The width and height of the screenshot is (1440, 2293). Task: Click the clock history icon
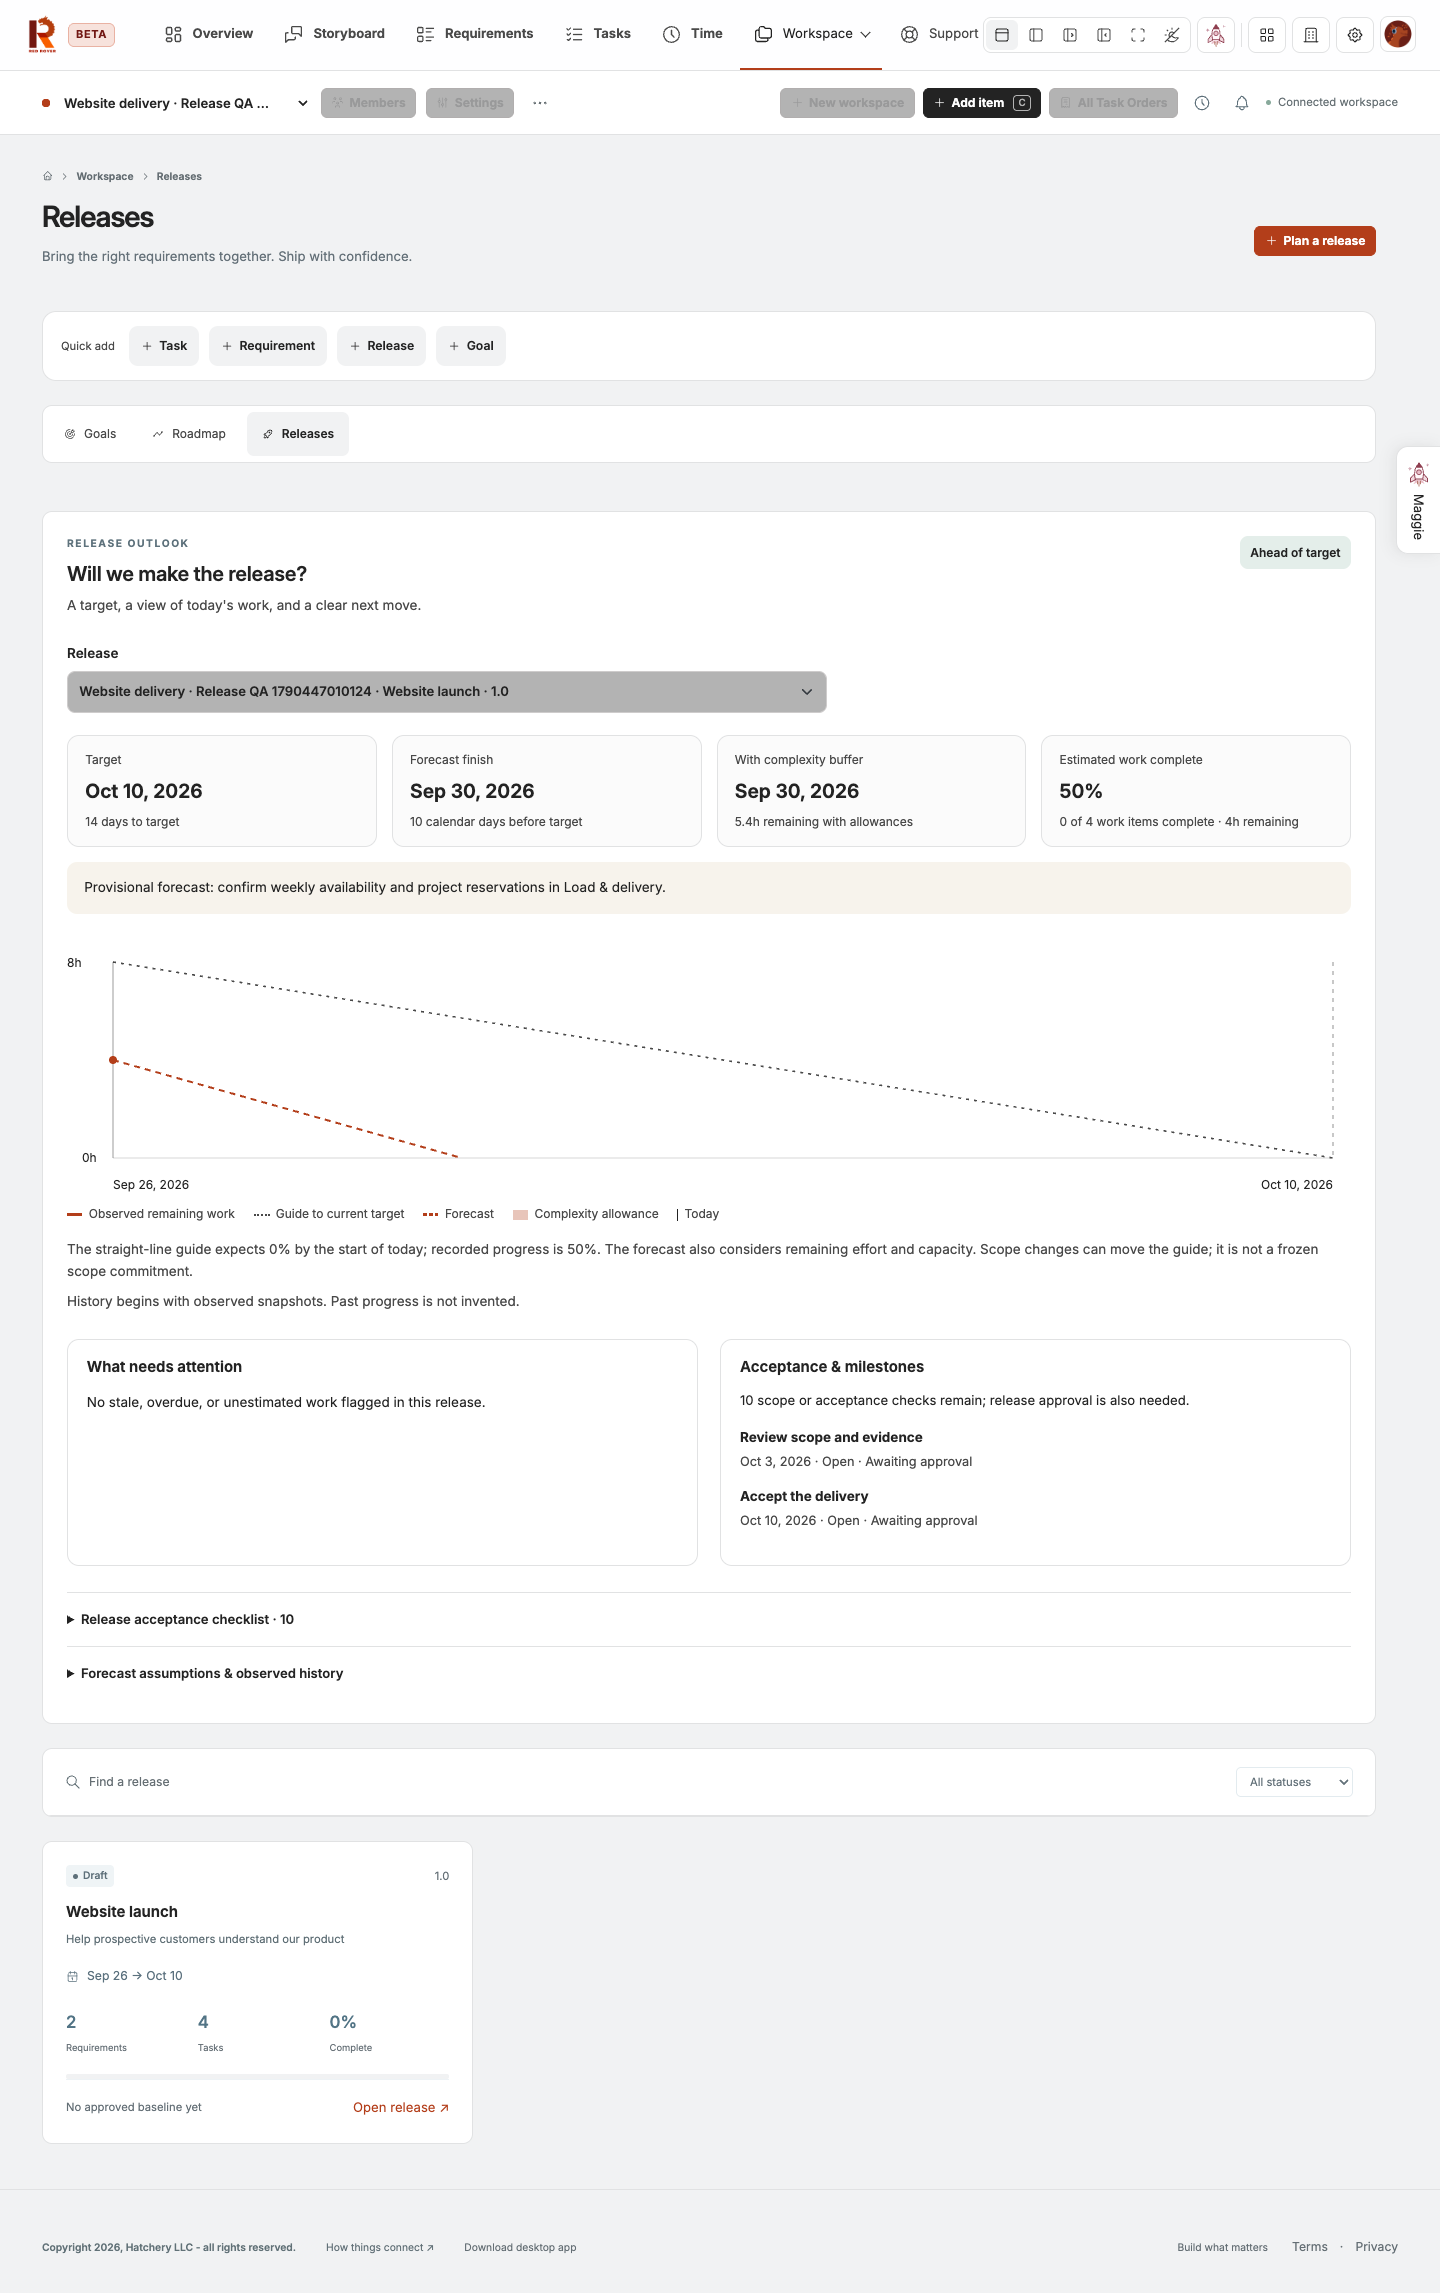pos(1202,103)
